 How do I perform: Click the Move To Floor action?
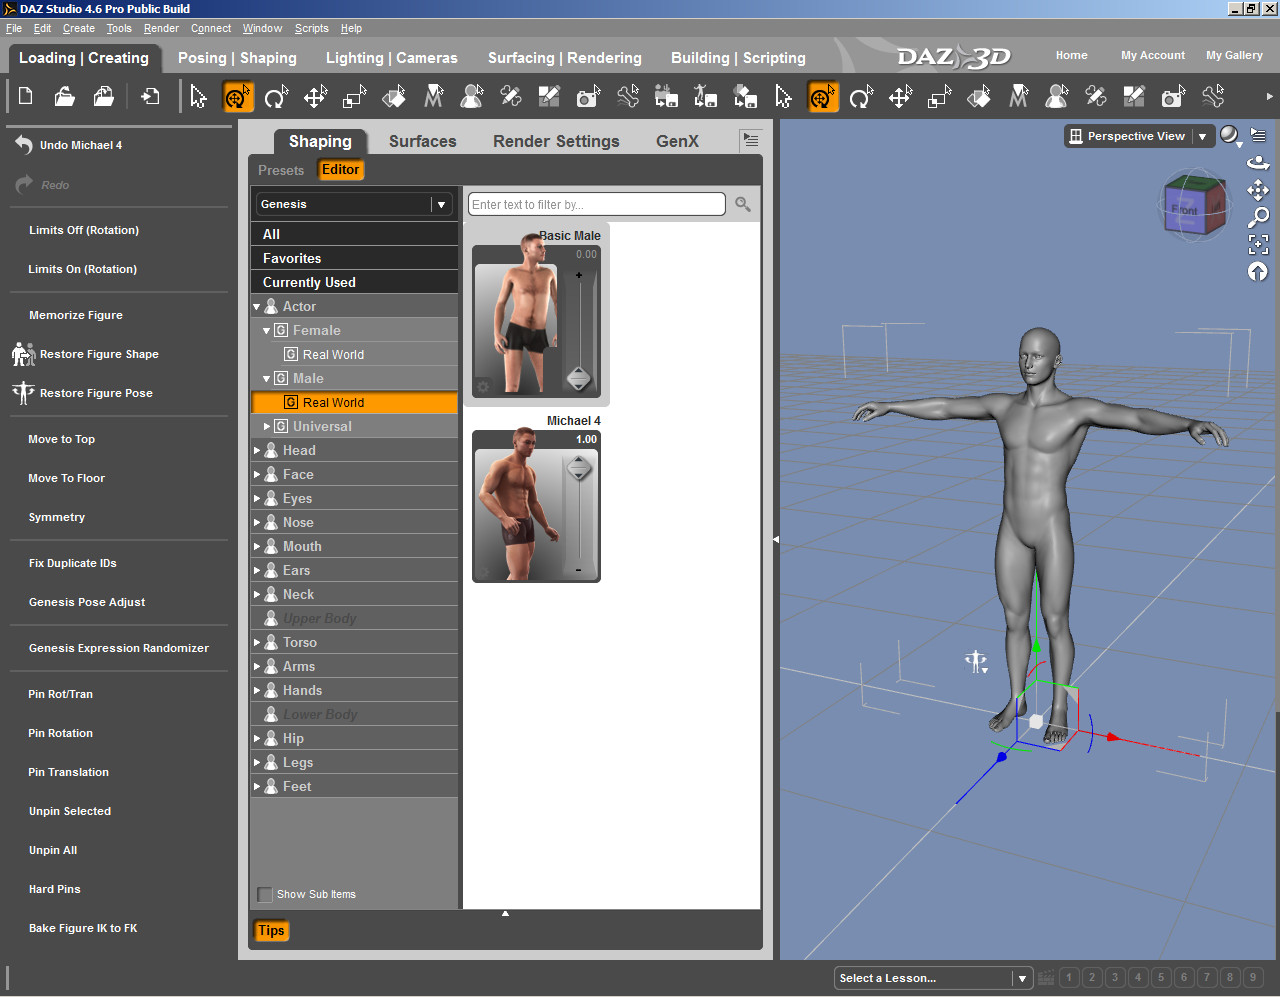(x=66, y=478)
